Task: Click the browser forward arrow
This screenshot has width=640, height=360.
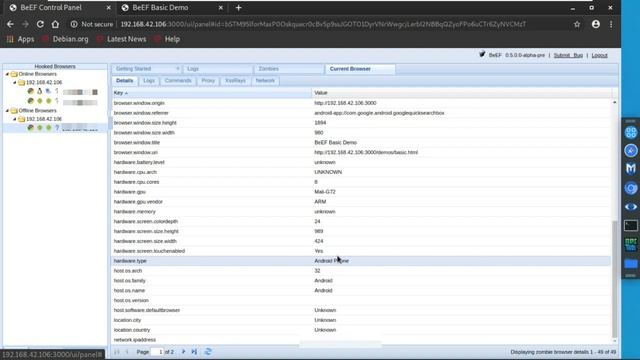Action: (25, 24)
